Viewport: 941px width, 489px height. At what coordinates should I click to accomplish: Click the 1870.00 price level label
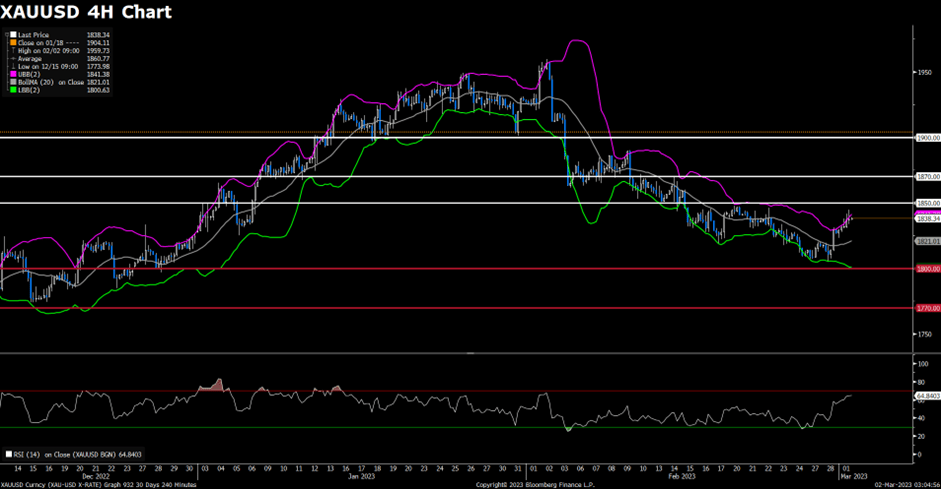click(x=927, y=176)
